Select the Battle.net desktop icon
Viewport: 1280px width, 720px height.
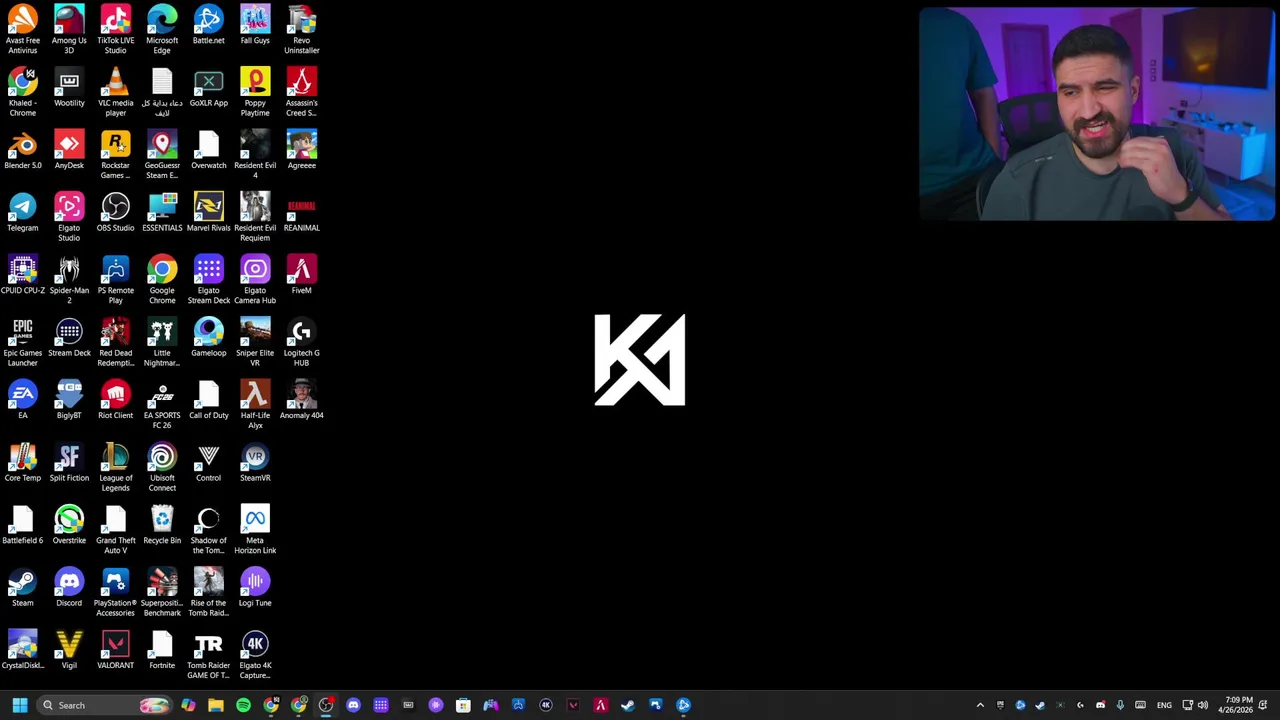[x=208, y=25]
